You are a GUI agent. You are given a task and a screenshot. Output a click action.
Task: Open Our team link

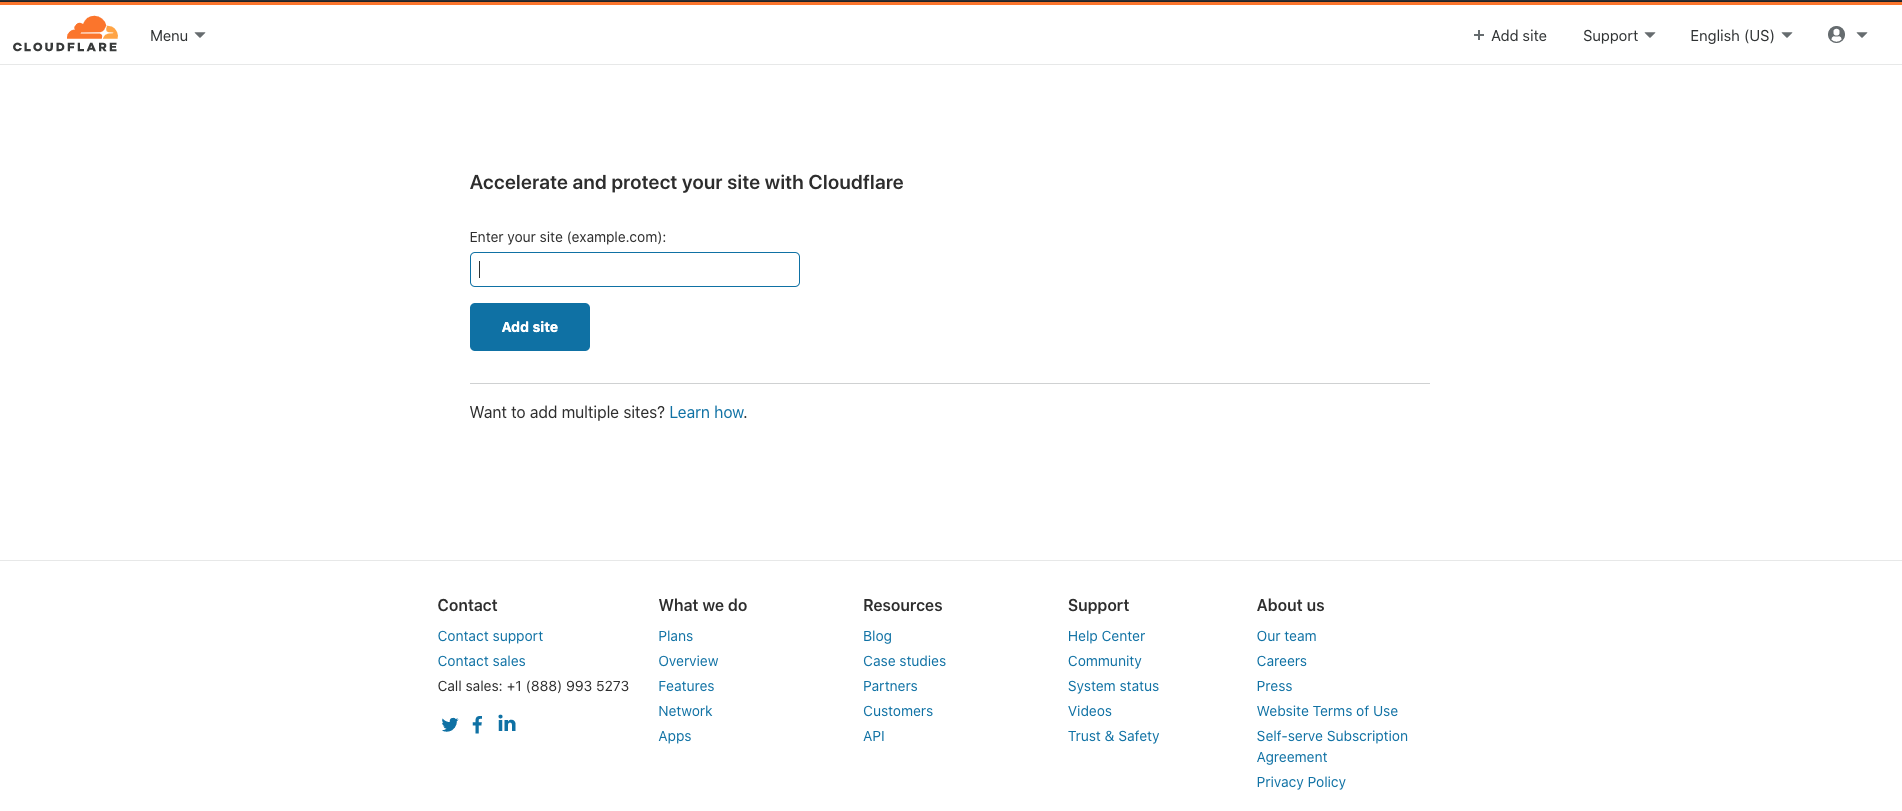click(1286, 636)
